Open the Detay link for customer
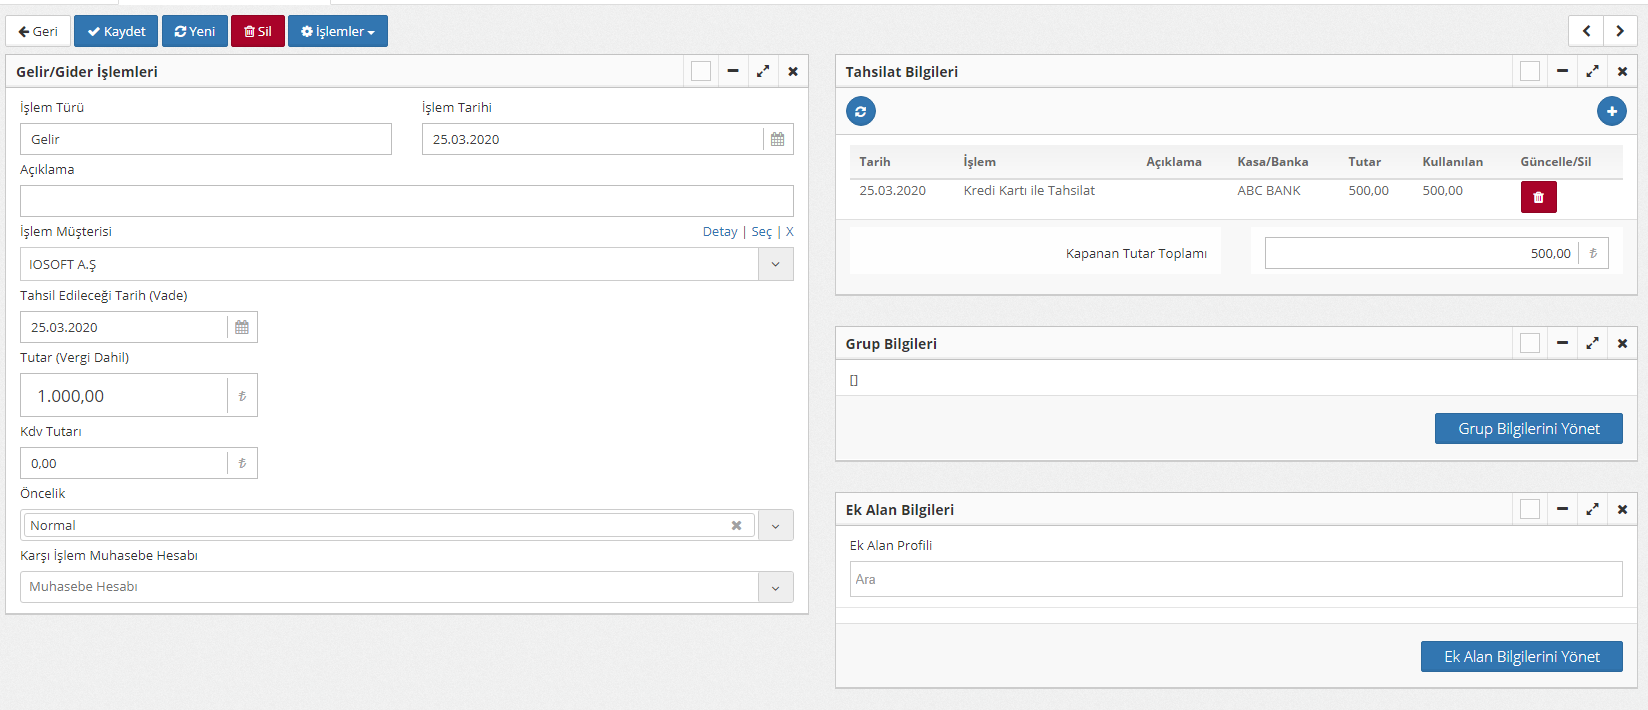The image size is (1648, 710). pyautogui.click(x=719, y=231)
